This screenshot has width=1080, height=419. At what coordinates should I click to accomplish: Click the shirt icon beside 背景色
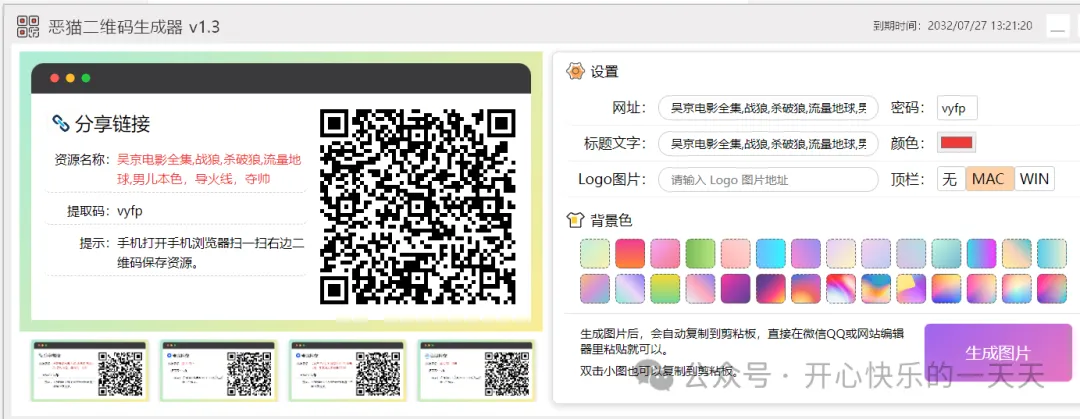(x=575, y=221)
